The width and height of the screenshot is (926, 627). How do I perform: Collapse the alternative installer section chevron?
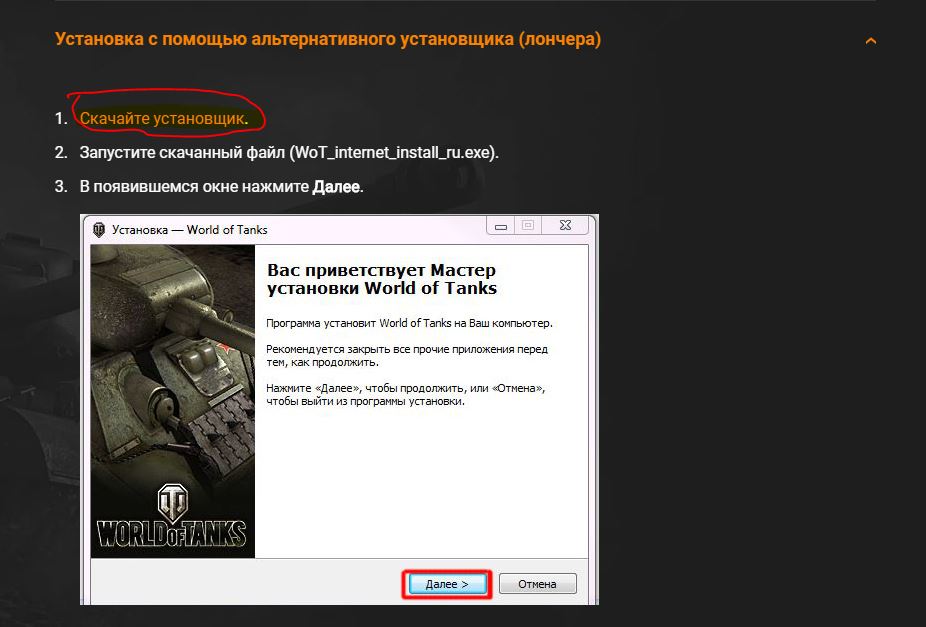coord(870,41)
